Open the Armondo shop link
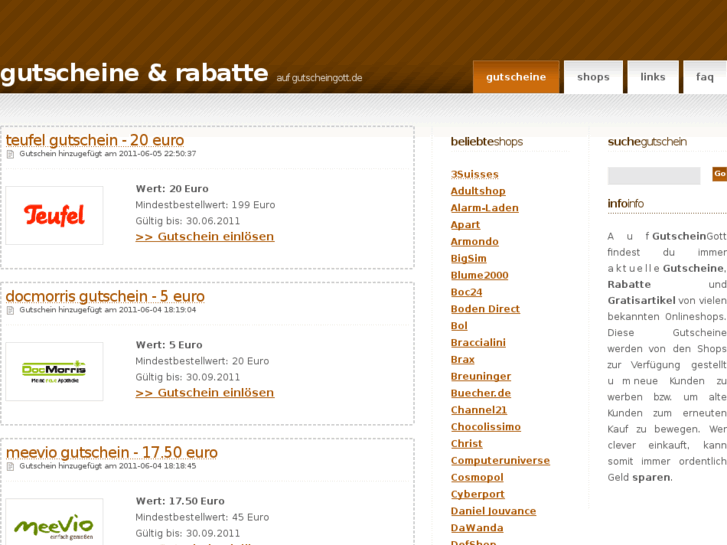Screen dimensions: 727x545 pyautogui.click(x=475, y=242)
